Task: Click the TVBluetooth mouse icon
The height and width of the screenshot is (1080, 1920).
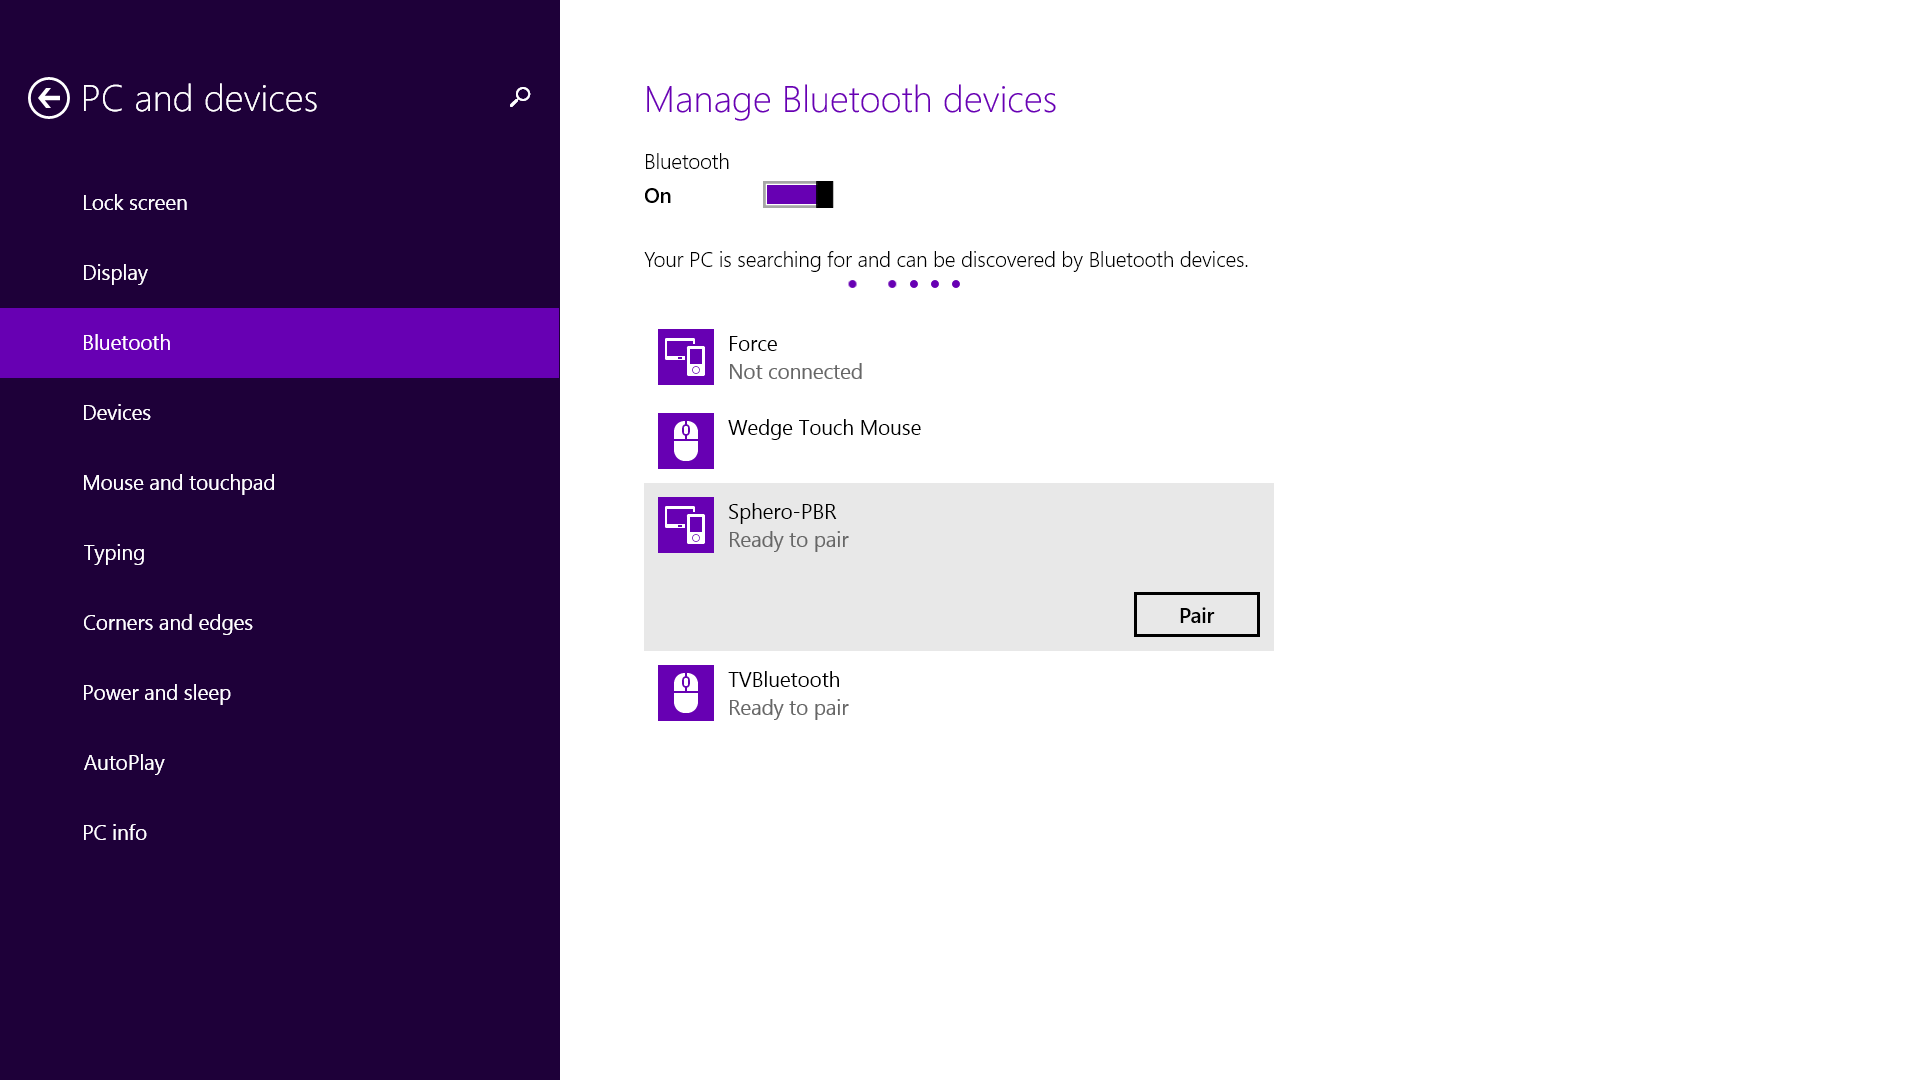Action: [x=686, y=693]
